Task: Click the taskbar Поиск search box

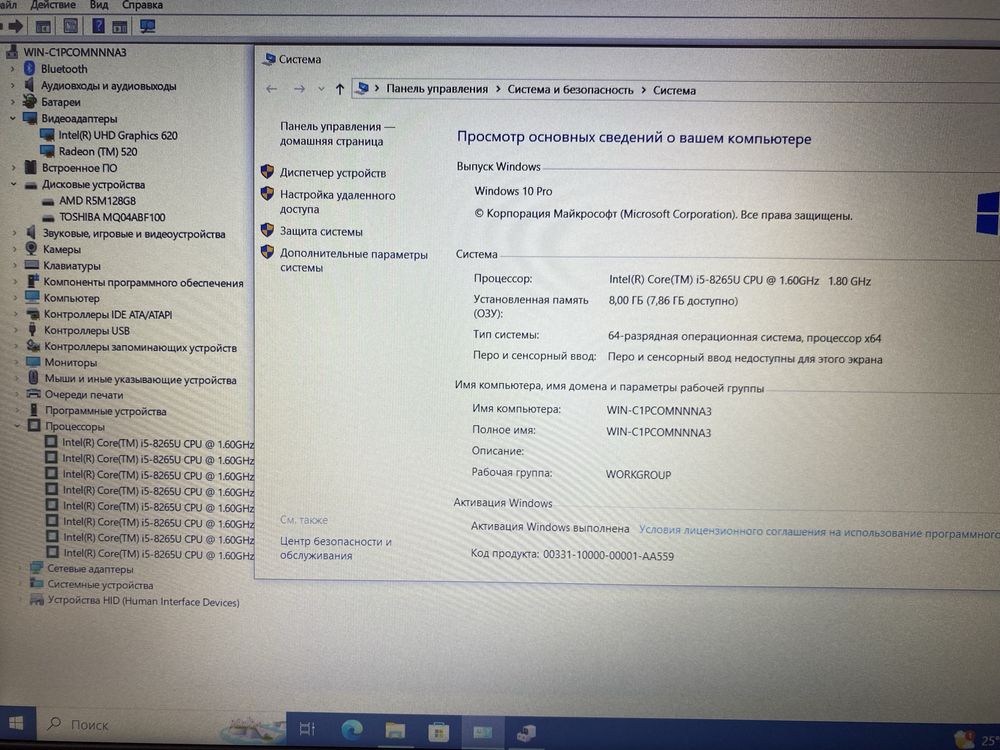Action: pos(159,725)
